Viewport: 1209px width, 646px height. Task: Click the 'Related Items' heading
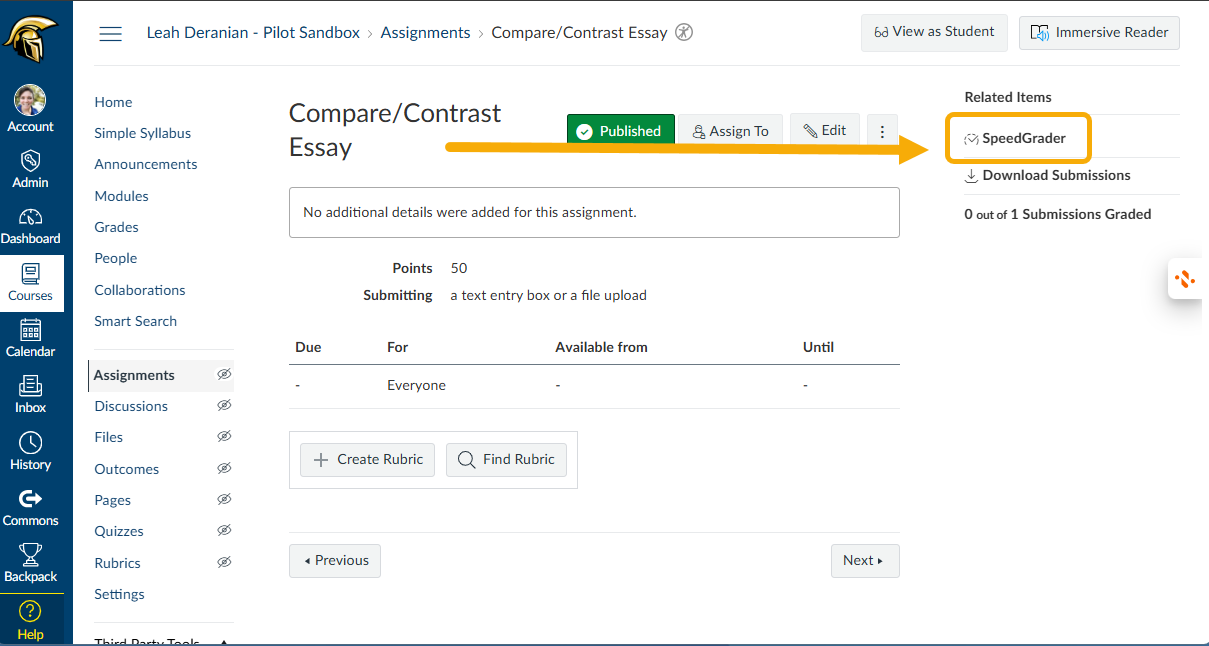click(1008, 97)
